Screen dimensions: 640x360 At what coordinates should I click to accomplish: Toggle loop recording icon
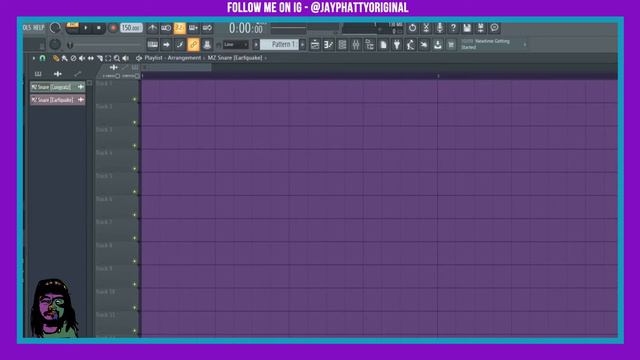(207, 28)
